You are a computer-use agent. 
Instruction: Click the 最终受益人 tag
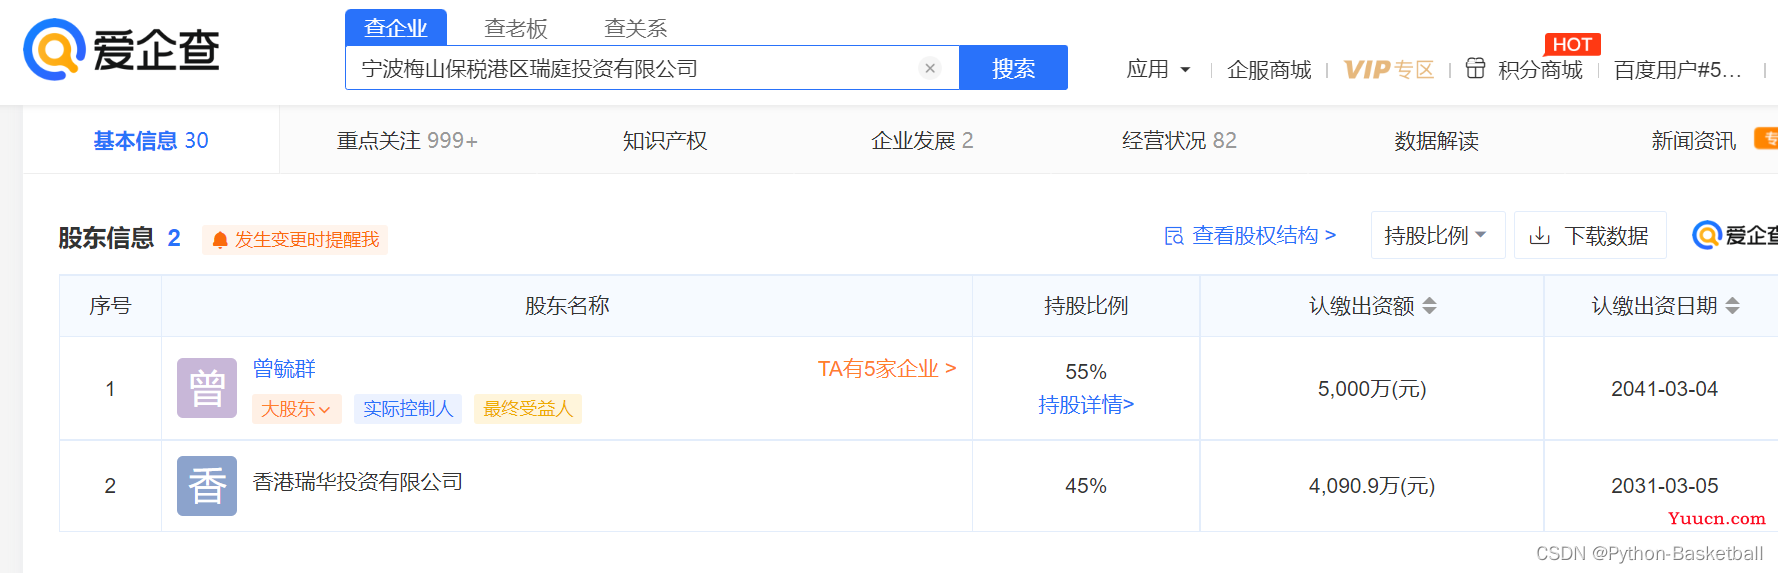tap(528, 409)
